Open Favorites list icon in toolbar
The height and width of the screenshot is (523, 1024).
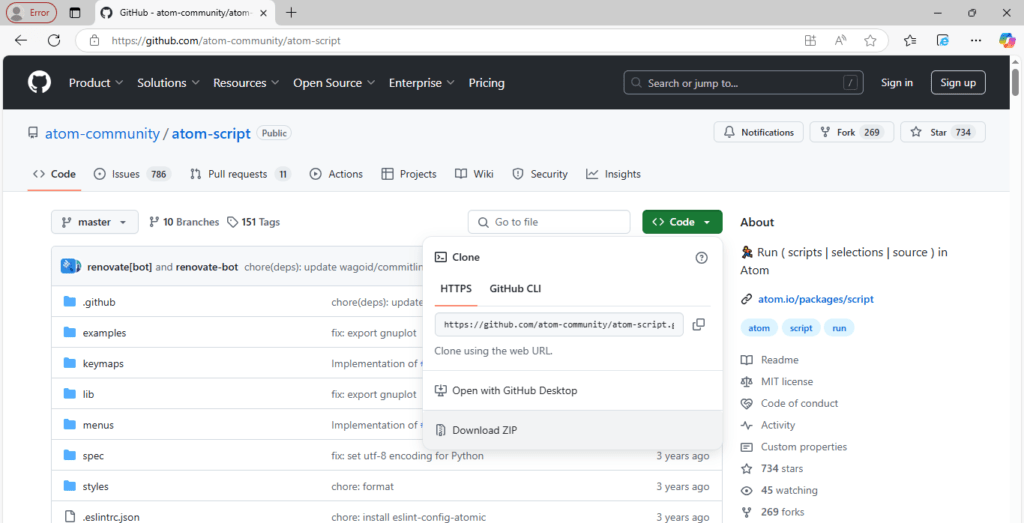pos(910,40)
